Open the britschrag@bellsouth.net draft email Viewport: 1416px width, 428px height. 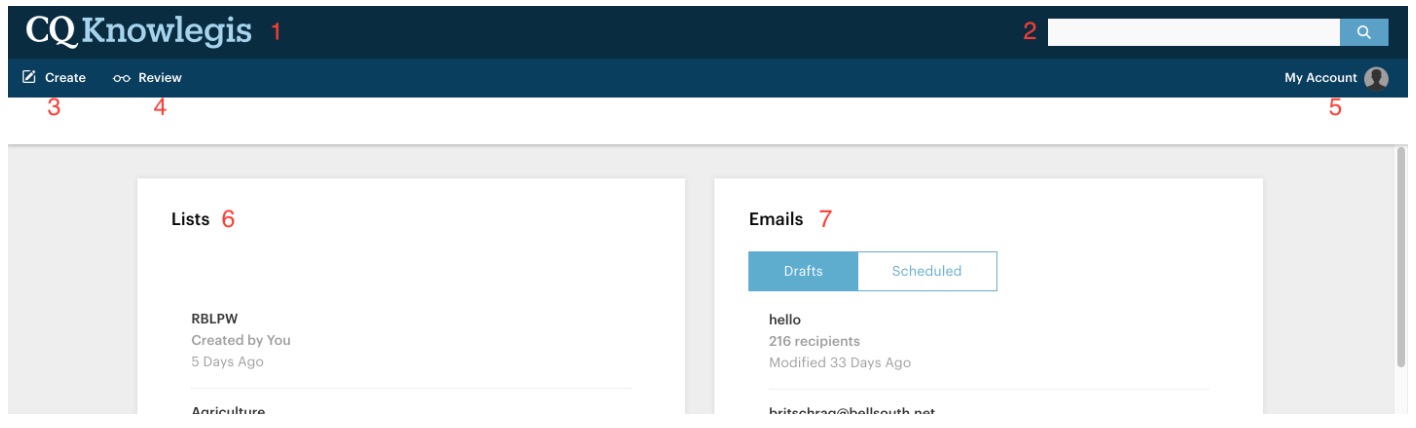(x=851, y=412)
